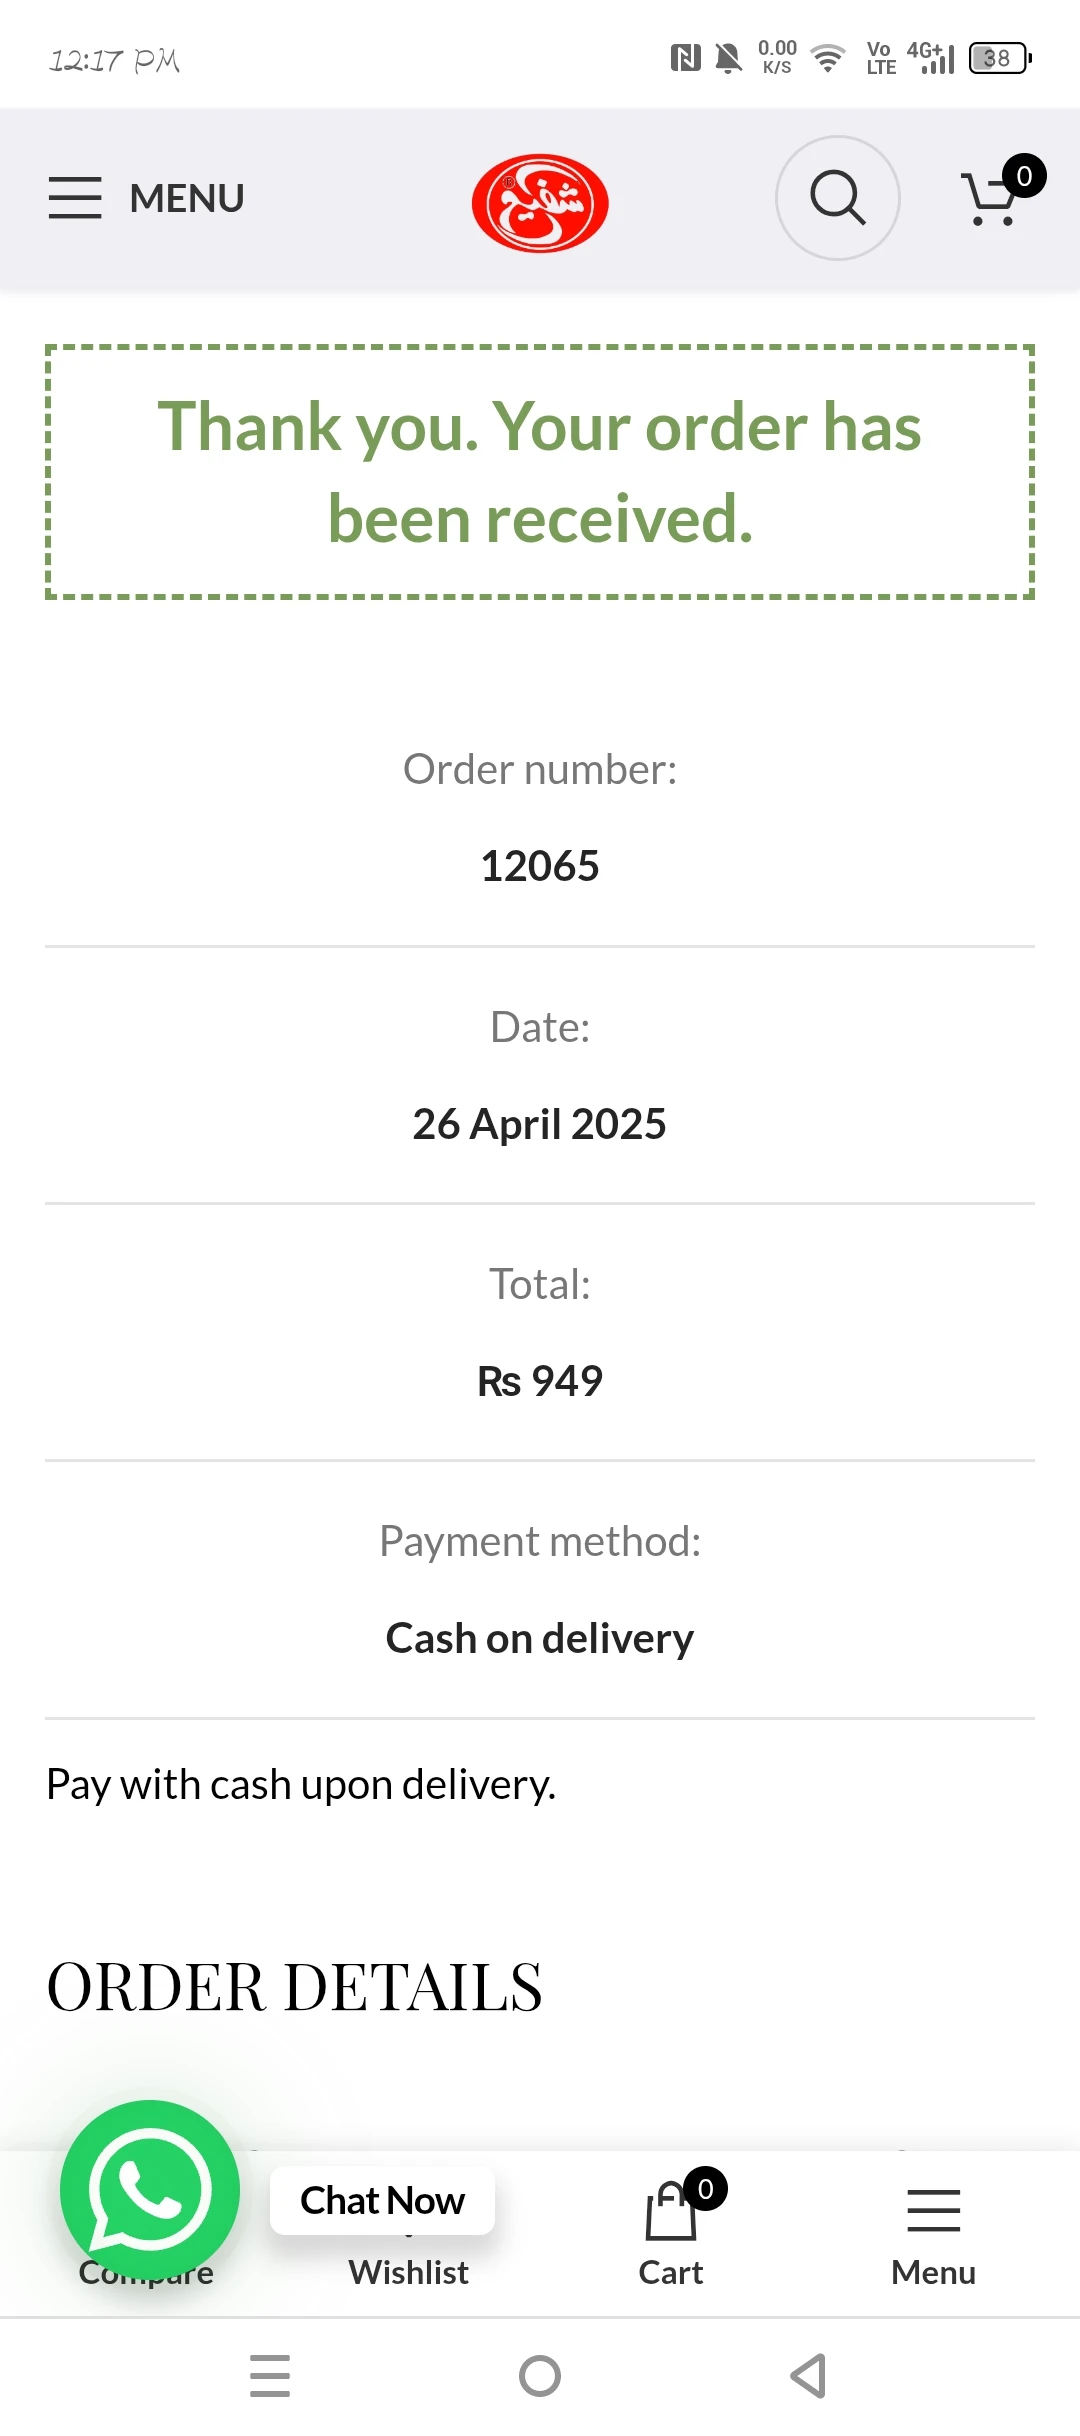Screen dimensions: 1080x2436
Task: Go to Wishlist in bottom bar
Action: click(x=408, y=2272)
